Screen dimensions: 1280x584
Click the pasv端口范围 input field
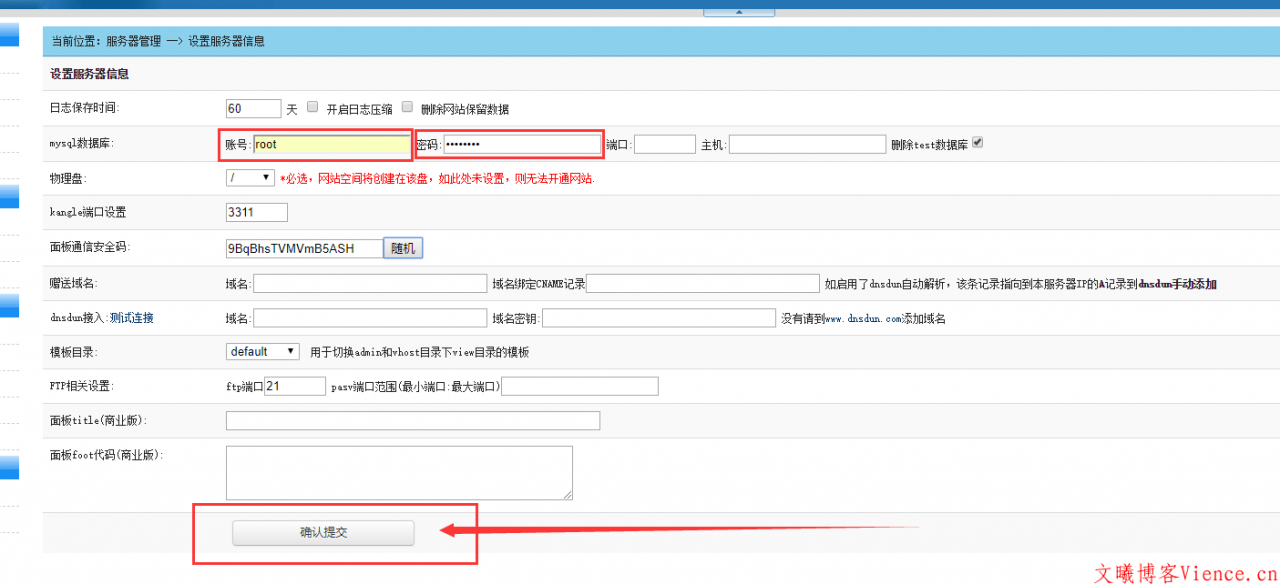point(580,386)
